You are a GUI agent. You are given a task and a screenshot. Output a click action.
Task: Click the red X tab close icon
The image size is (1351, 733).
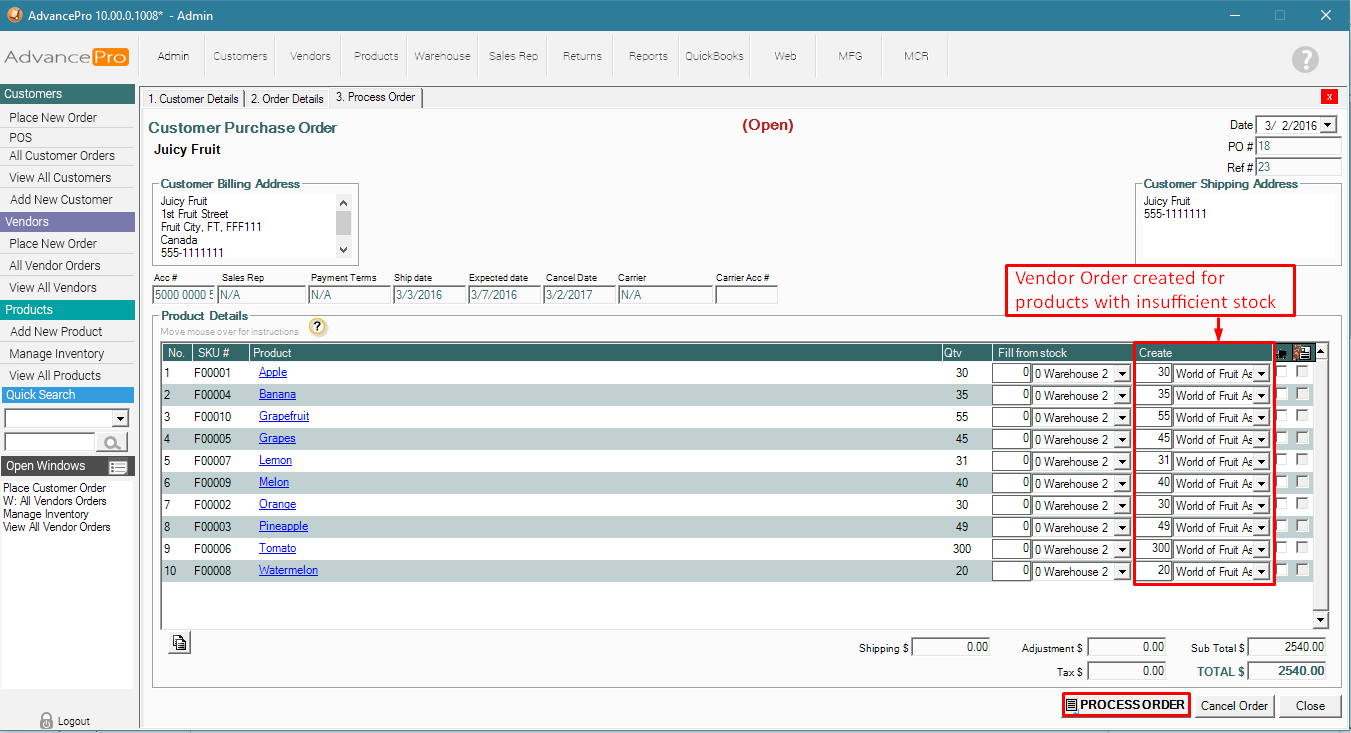[x=1329, y=97]
